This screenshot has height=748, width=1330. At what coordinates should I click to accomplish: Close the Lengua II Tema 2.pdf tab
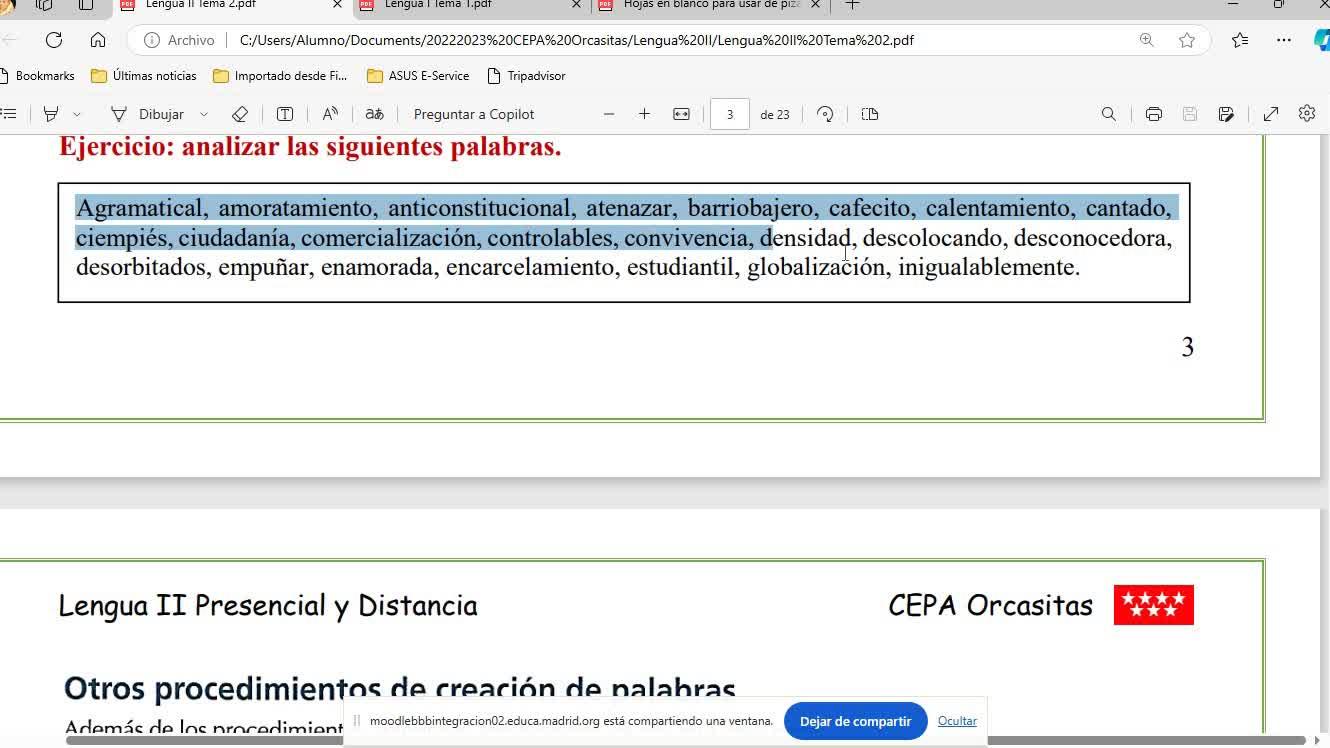(x=337, y=5)
